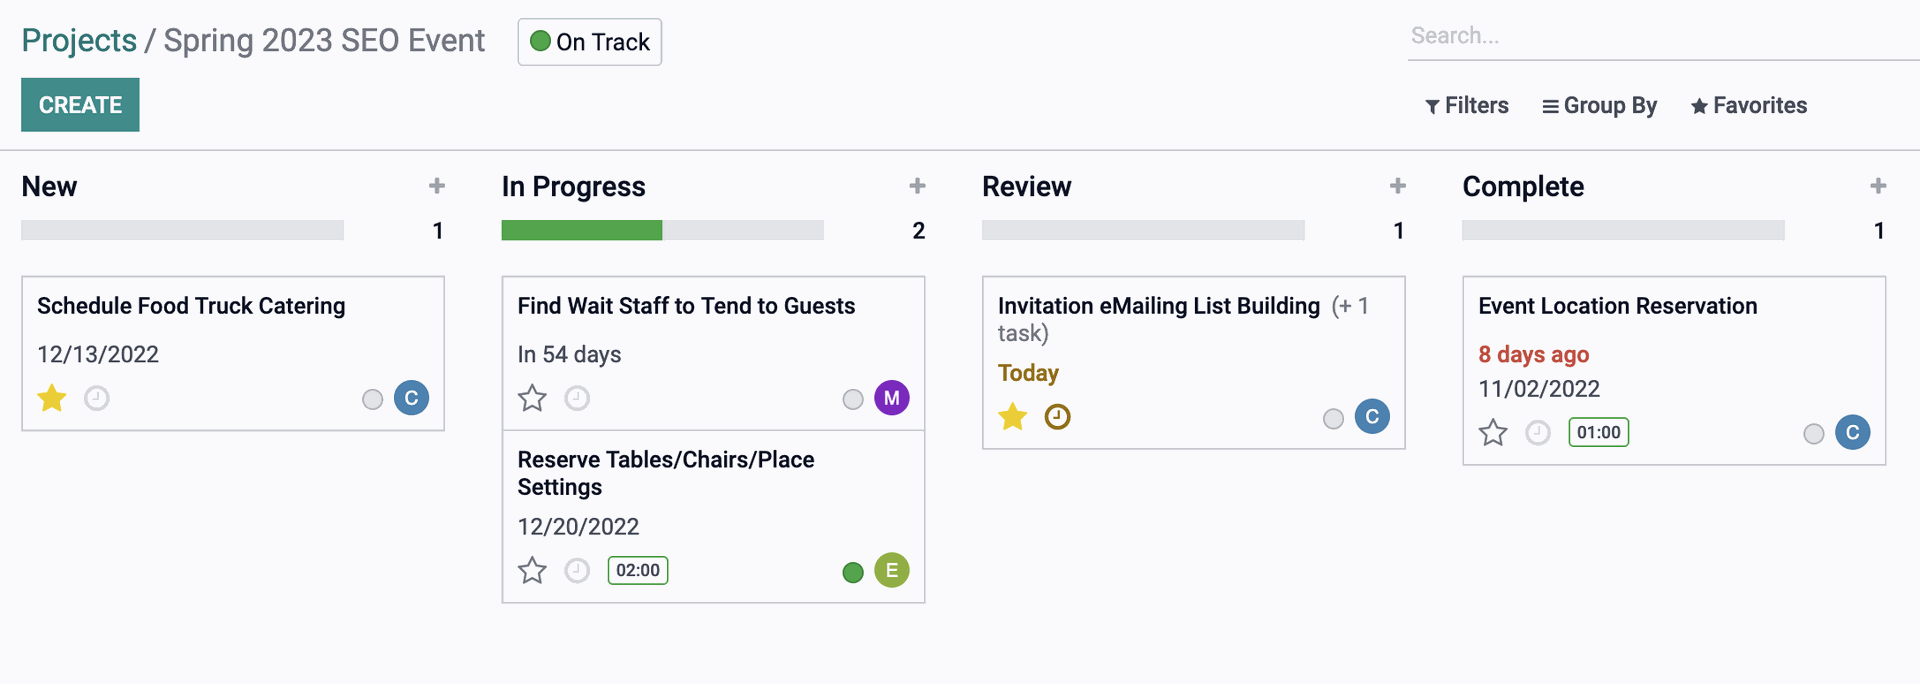Screen dimensions: 1920x684
Task: Click the CREATE button
Action: [x=80, y=105]
